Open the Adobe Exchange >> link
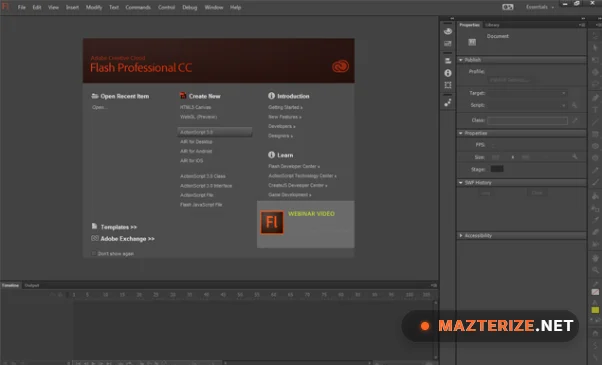 [127, 238]
